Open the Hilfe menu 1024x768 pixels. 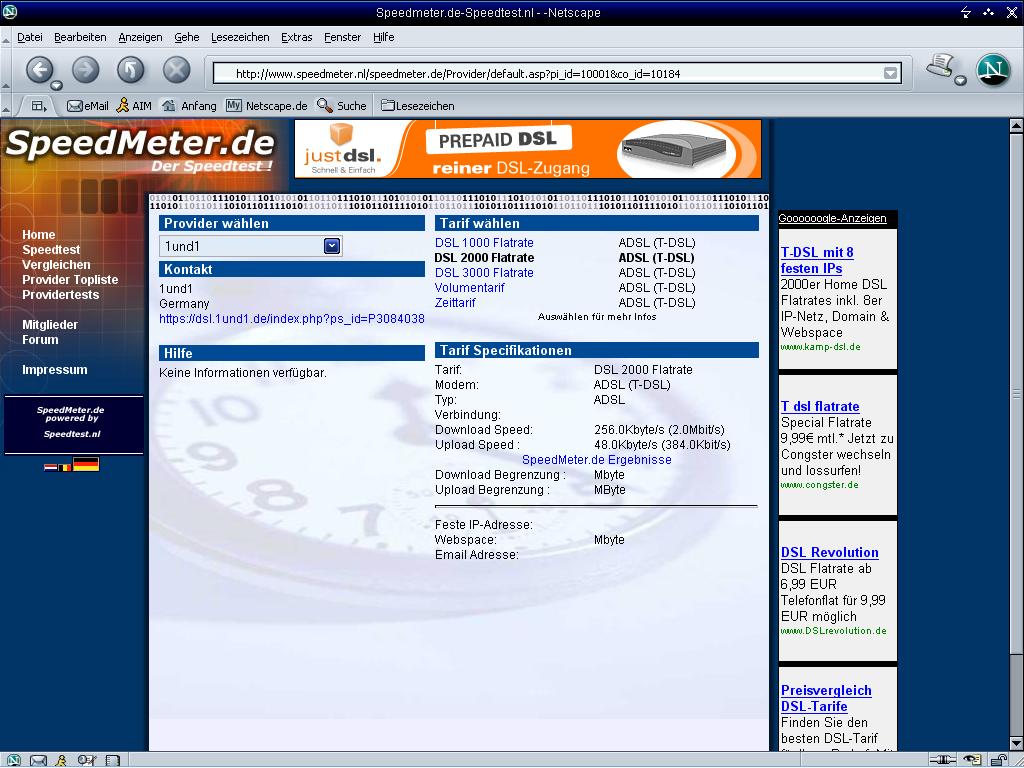coord(383,37)
